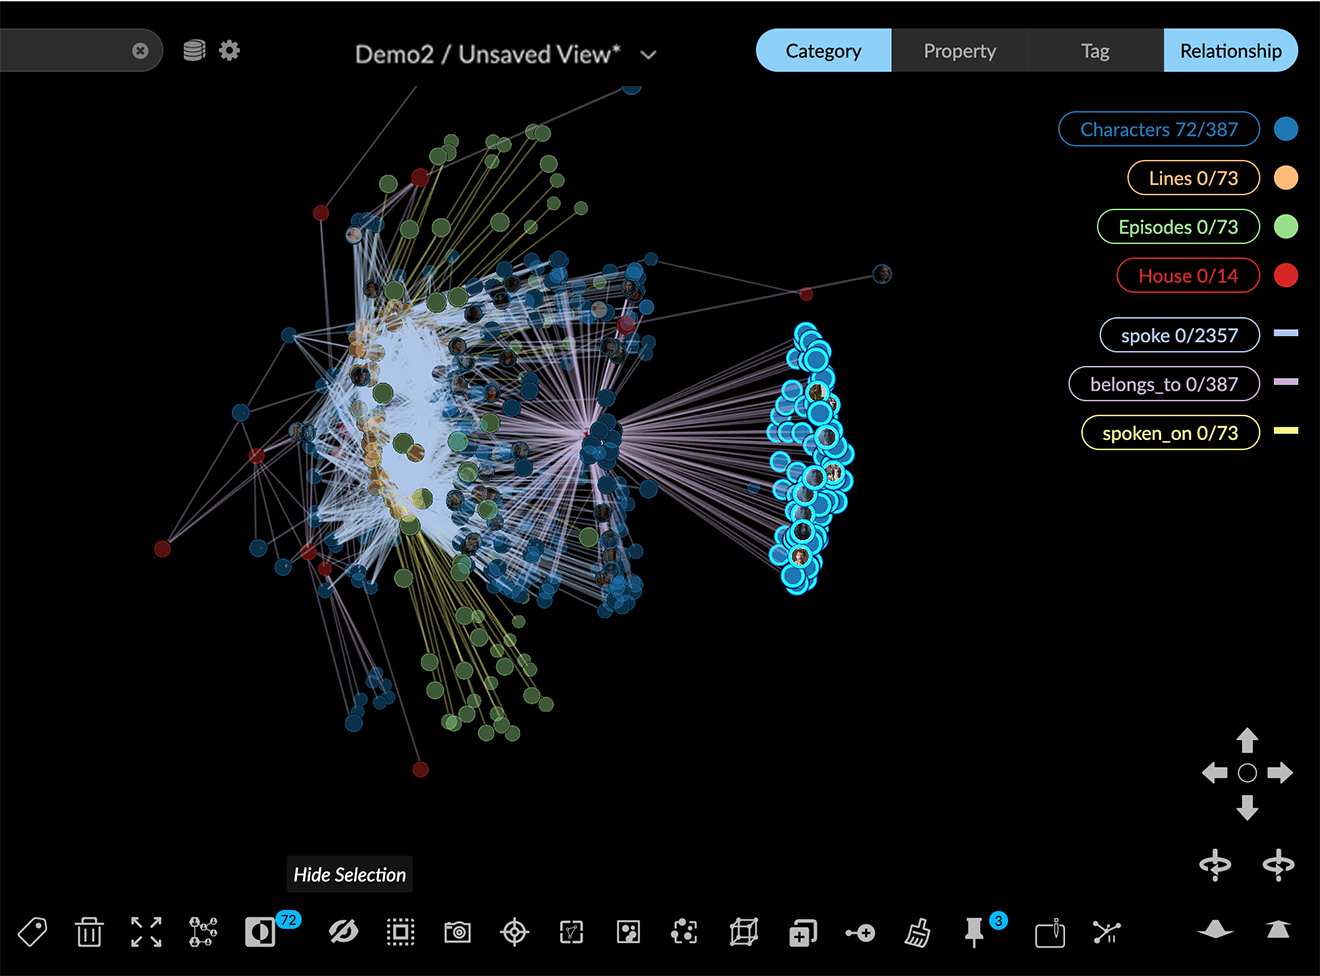Open the database stack icon
This screenshot has width=1320, height=976.
click(194, 50)
